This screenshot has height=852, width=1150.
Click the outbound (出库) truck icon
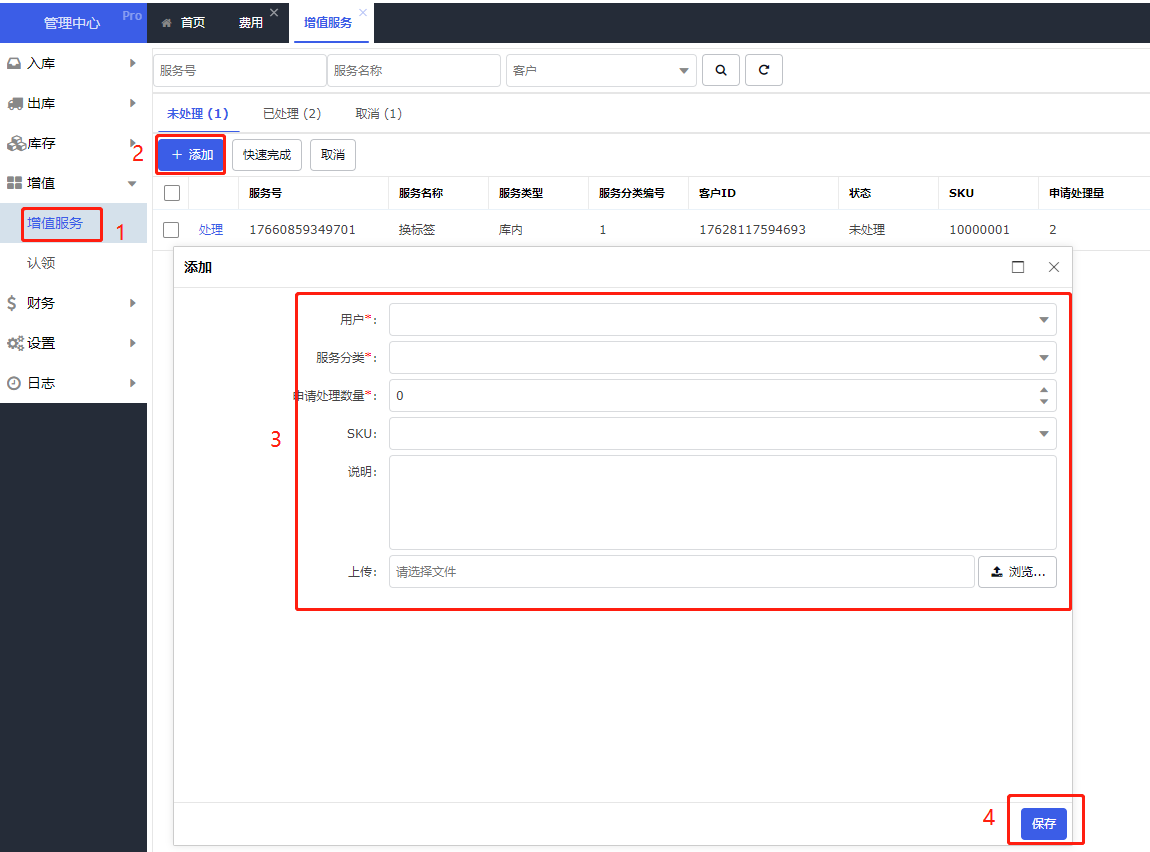coord(15,103)
